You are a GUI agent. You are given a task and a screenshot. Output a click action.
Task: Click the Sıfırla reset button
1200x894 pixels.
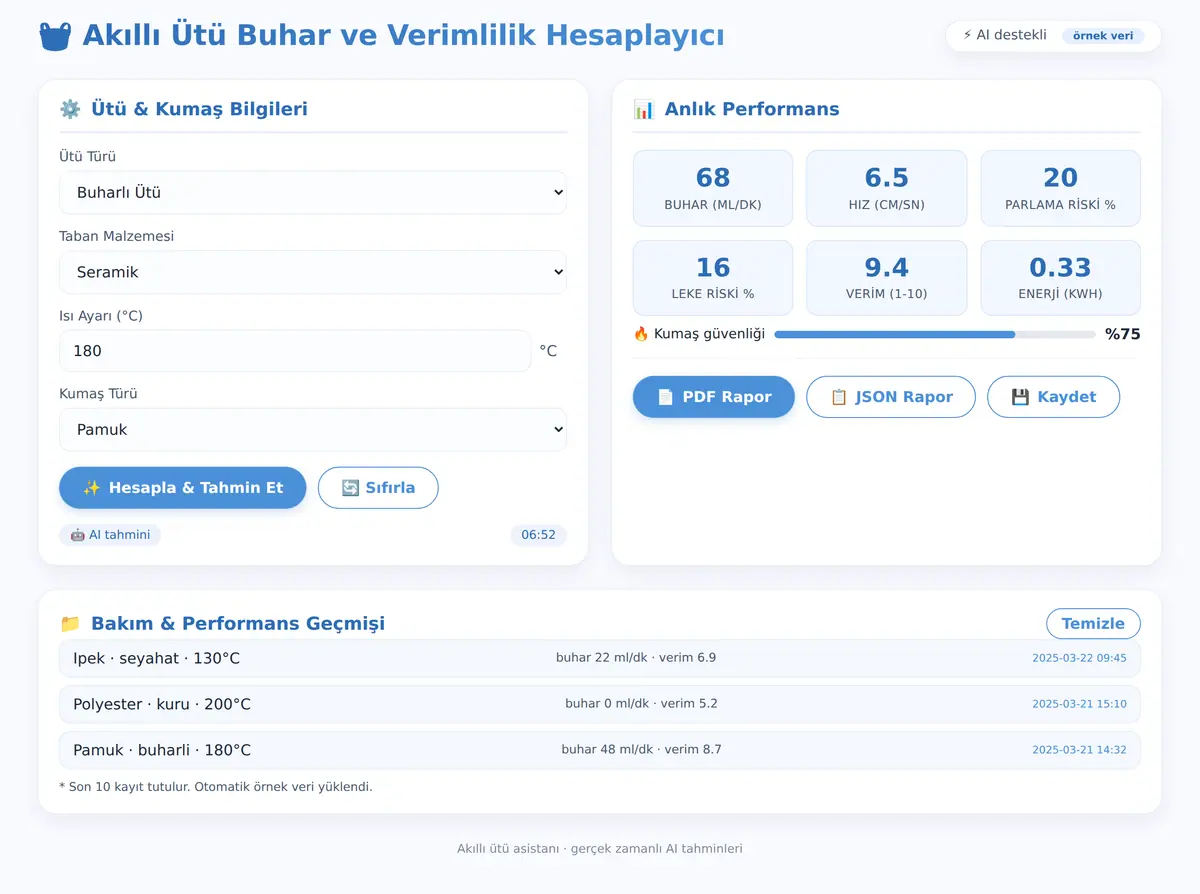pyautogui.click(x=378, y=488)
